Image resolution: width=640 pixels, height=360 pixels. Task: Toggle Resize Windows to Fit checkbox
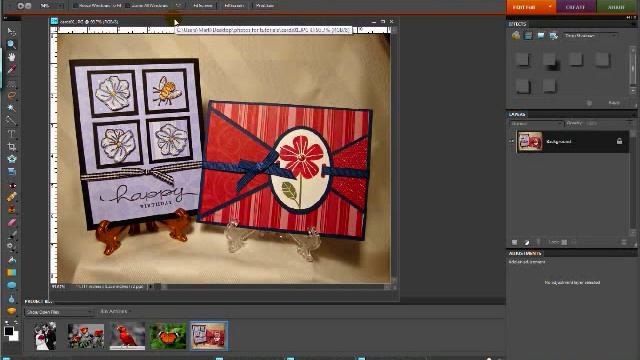click(x=76, y=6)
